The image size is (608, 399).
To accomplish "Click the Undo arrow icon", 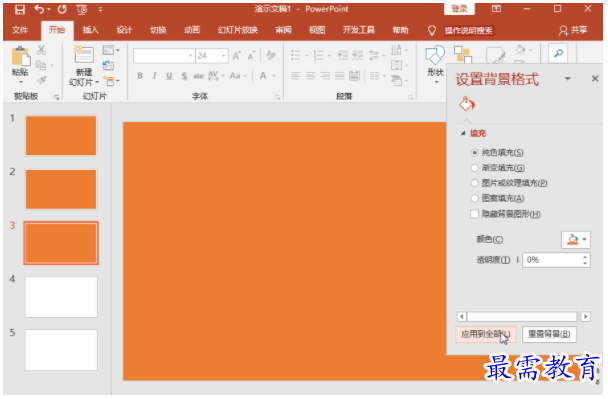I will point(39,9).
